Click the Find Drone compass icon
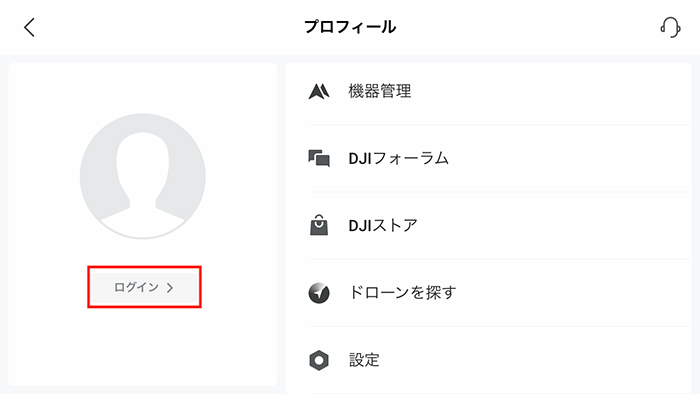Screen dimensions: 700x394 point(319,293)
